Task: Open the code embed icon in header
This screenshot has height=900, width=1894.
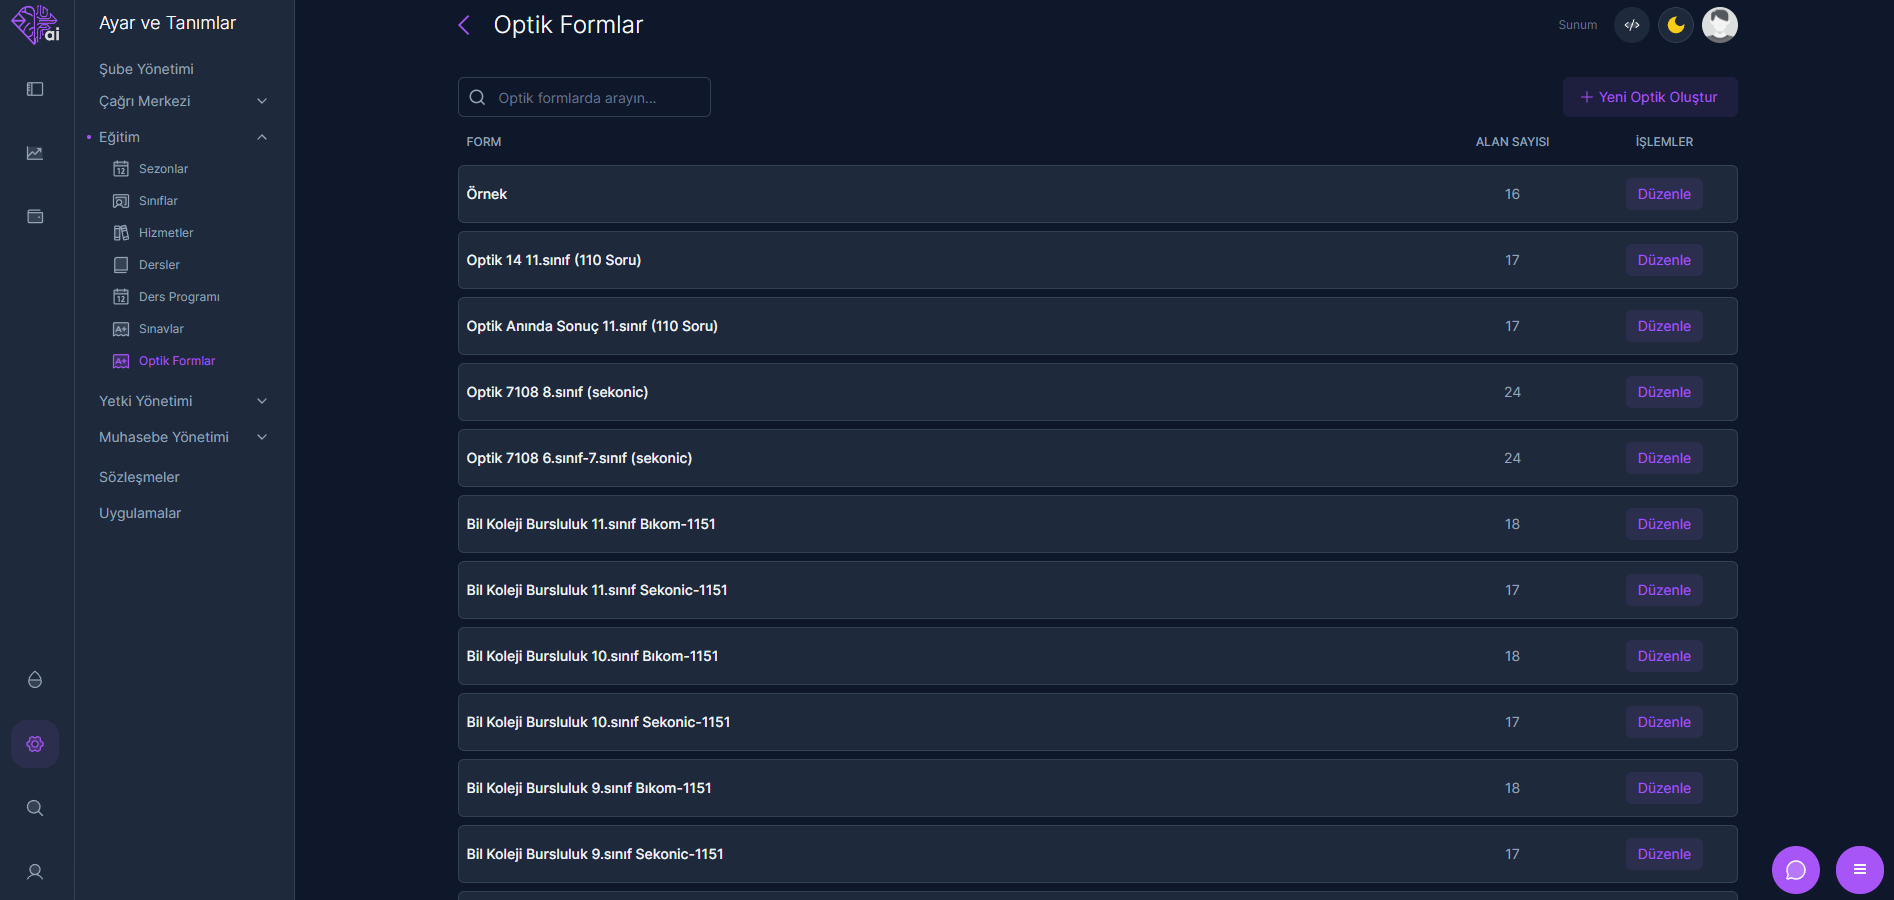Action: (x=1632, y=25)
